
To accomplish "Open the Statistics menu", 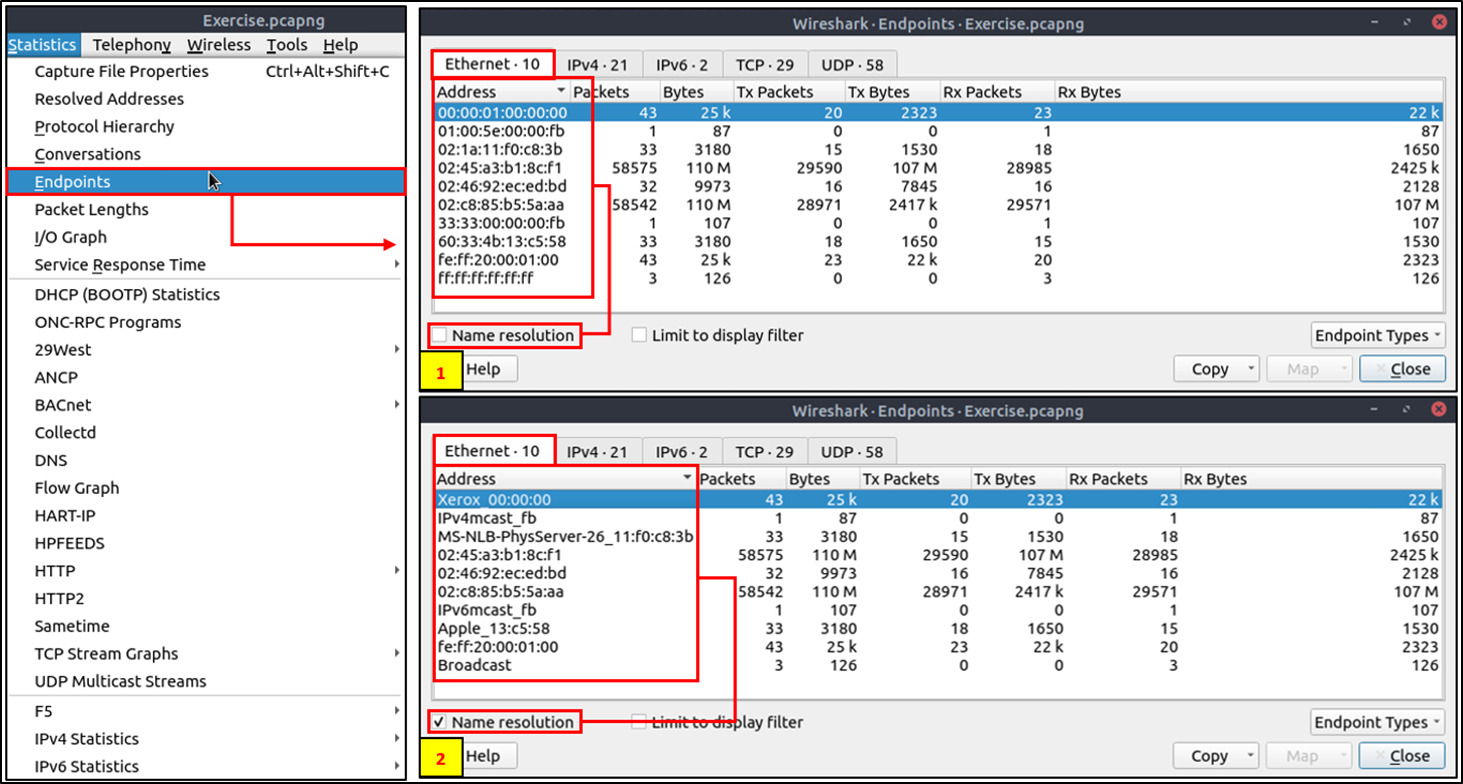I will pyautogui.click(x=42, y=45).
